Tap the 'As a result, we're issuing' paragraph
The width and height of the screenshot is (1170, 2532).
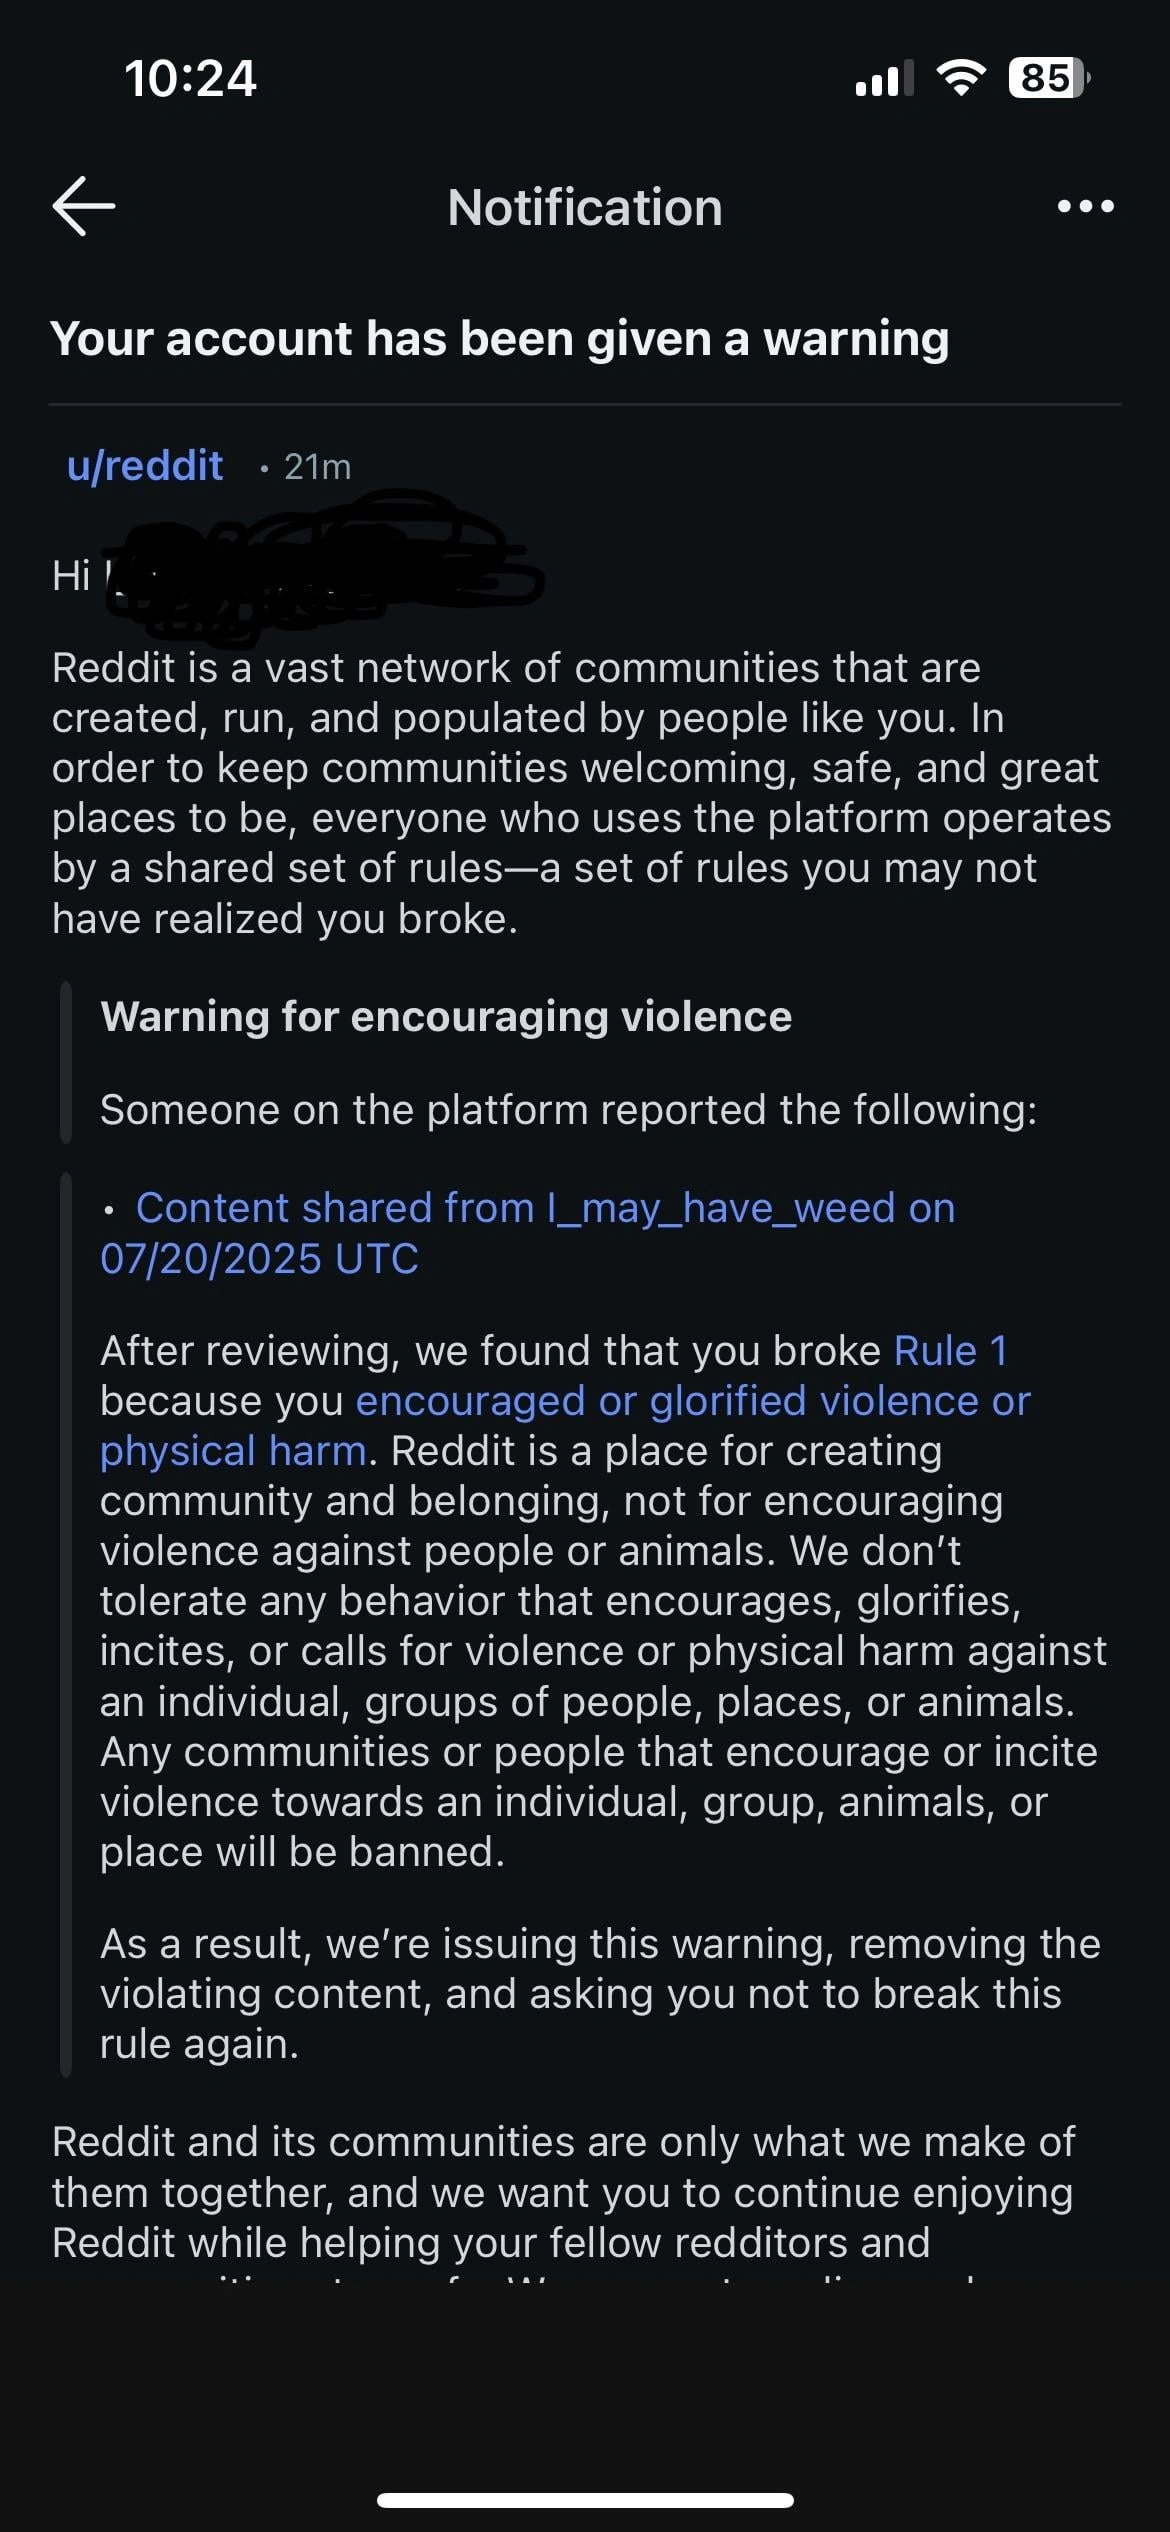[x=600, y=1994]
